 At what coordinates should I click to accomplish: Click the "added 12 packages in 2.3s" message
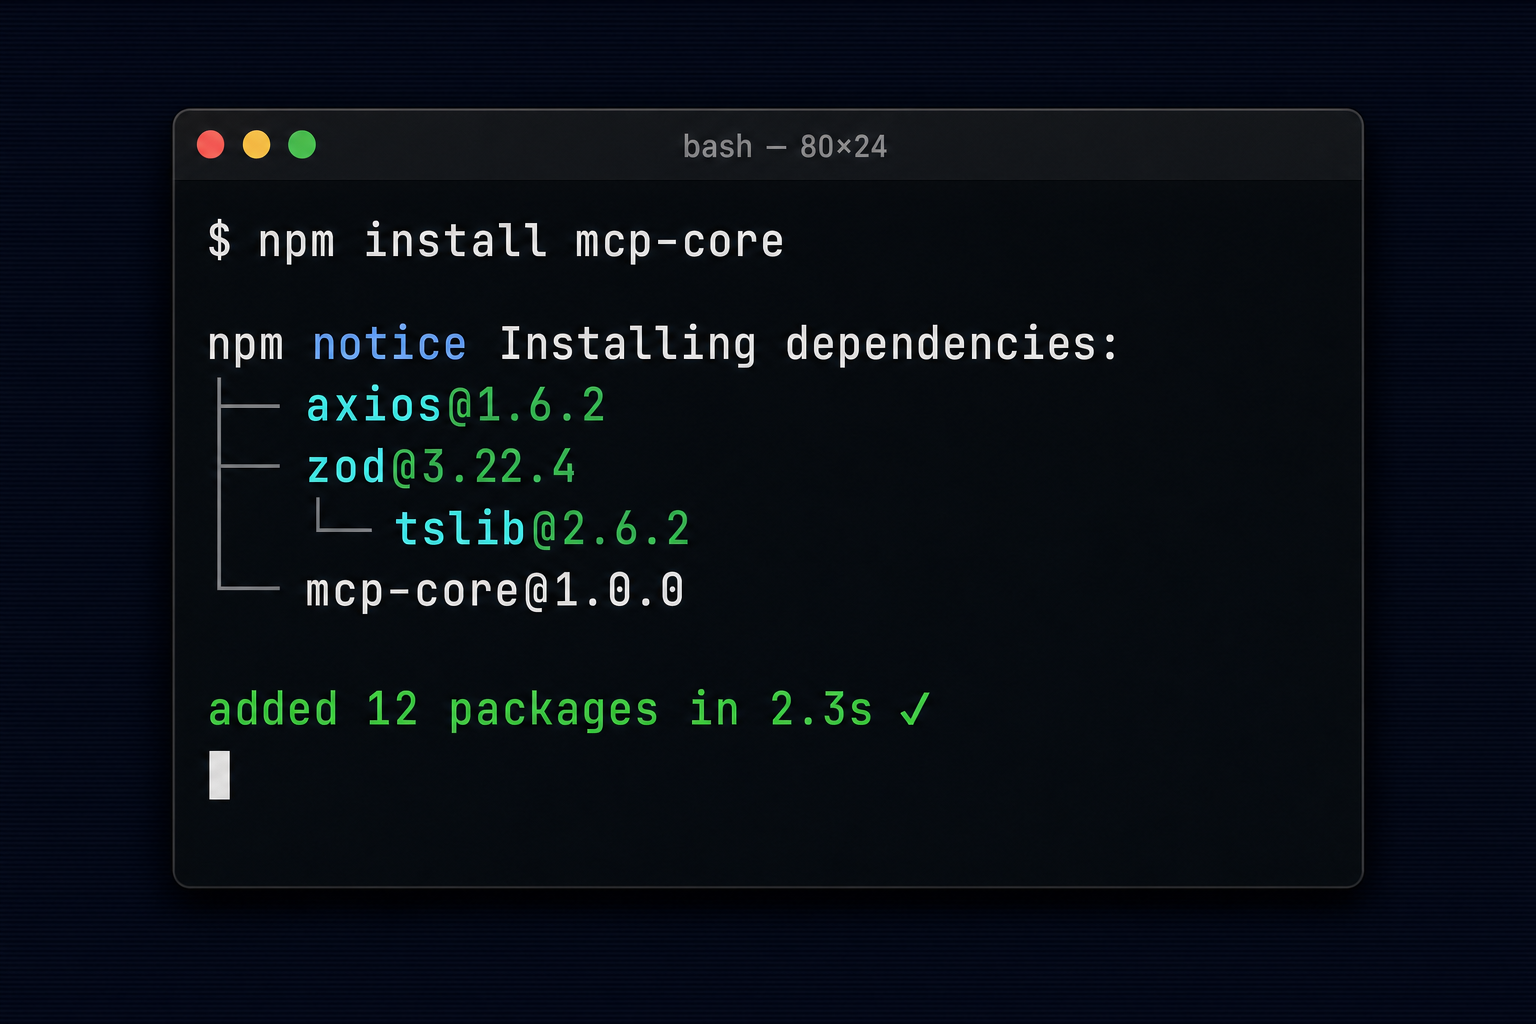pos(540,710)
